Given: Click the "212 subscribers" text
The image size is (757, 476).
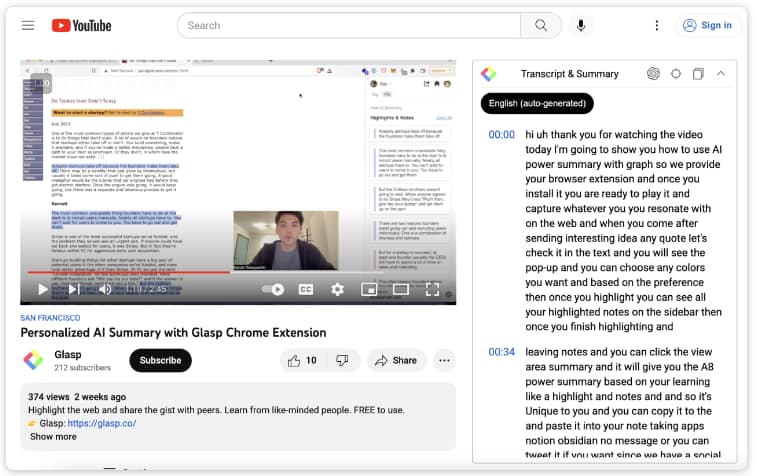Looking at the screenshot, I should 83,367.
